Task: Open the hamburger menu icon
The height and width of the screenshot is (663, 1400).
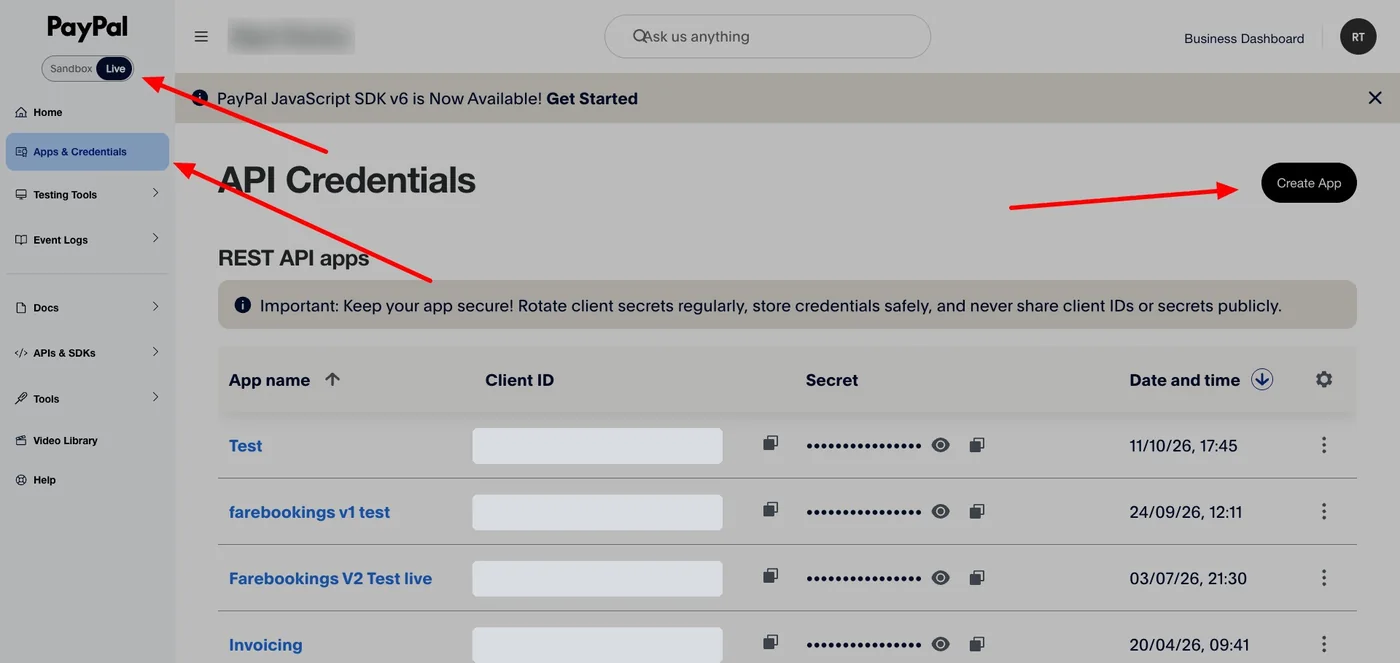Action: (201, 37)
